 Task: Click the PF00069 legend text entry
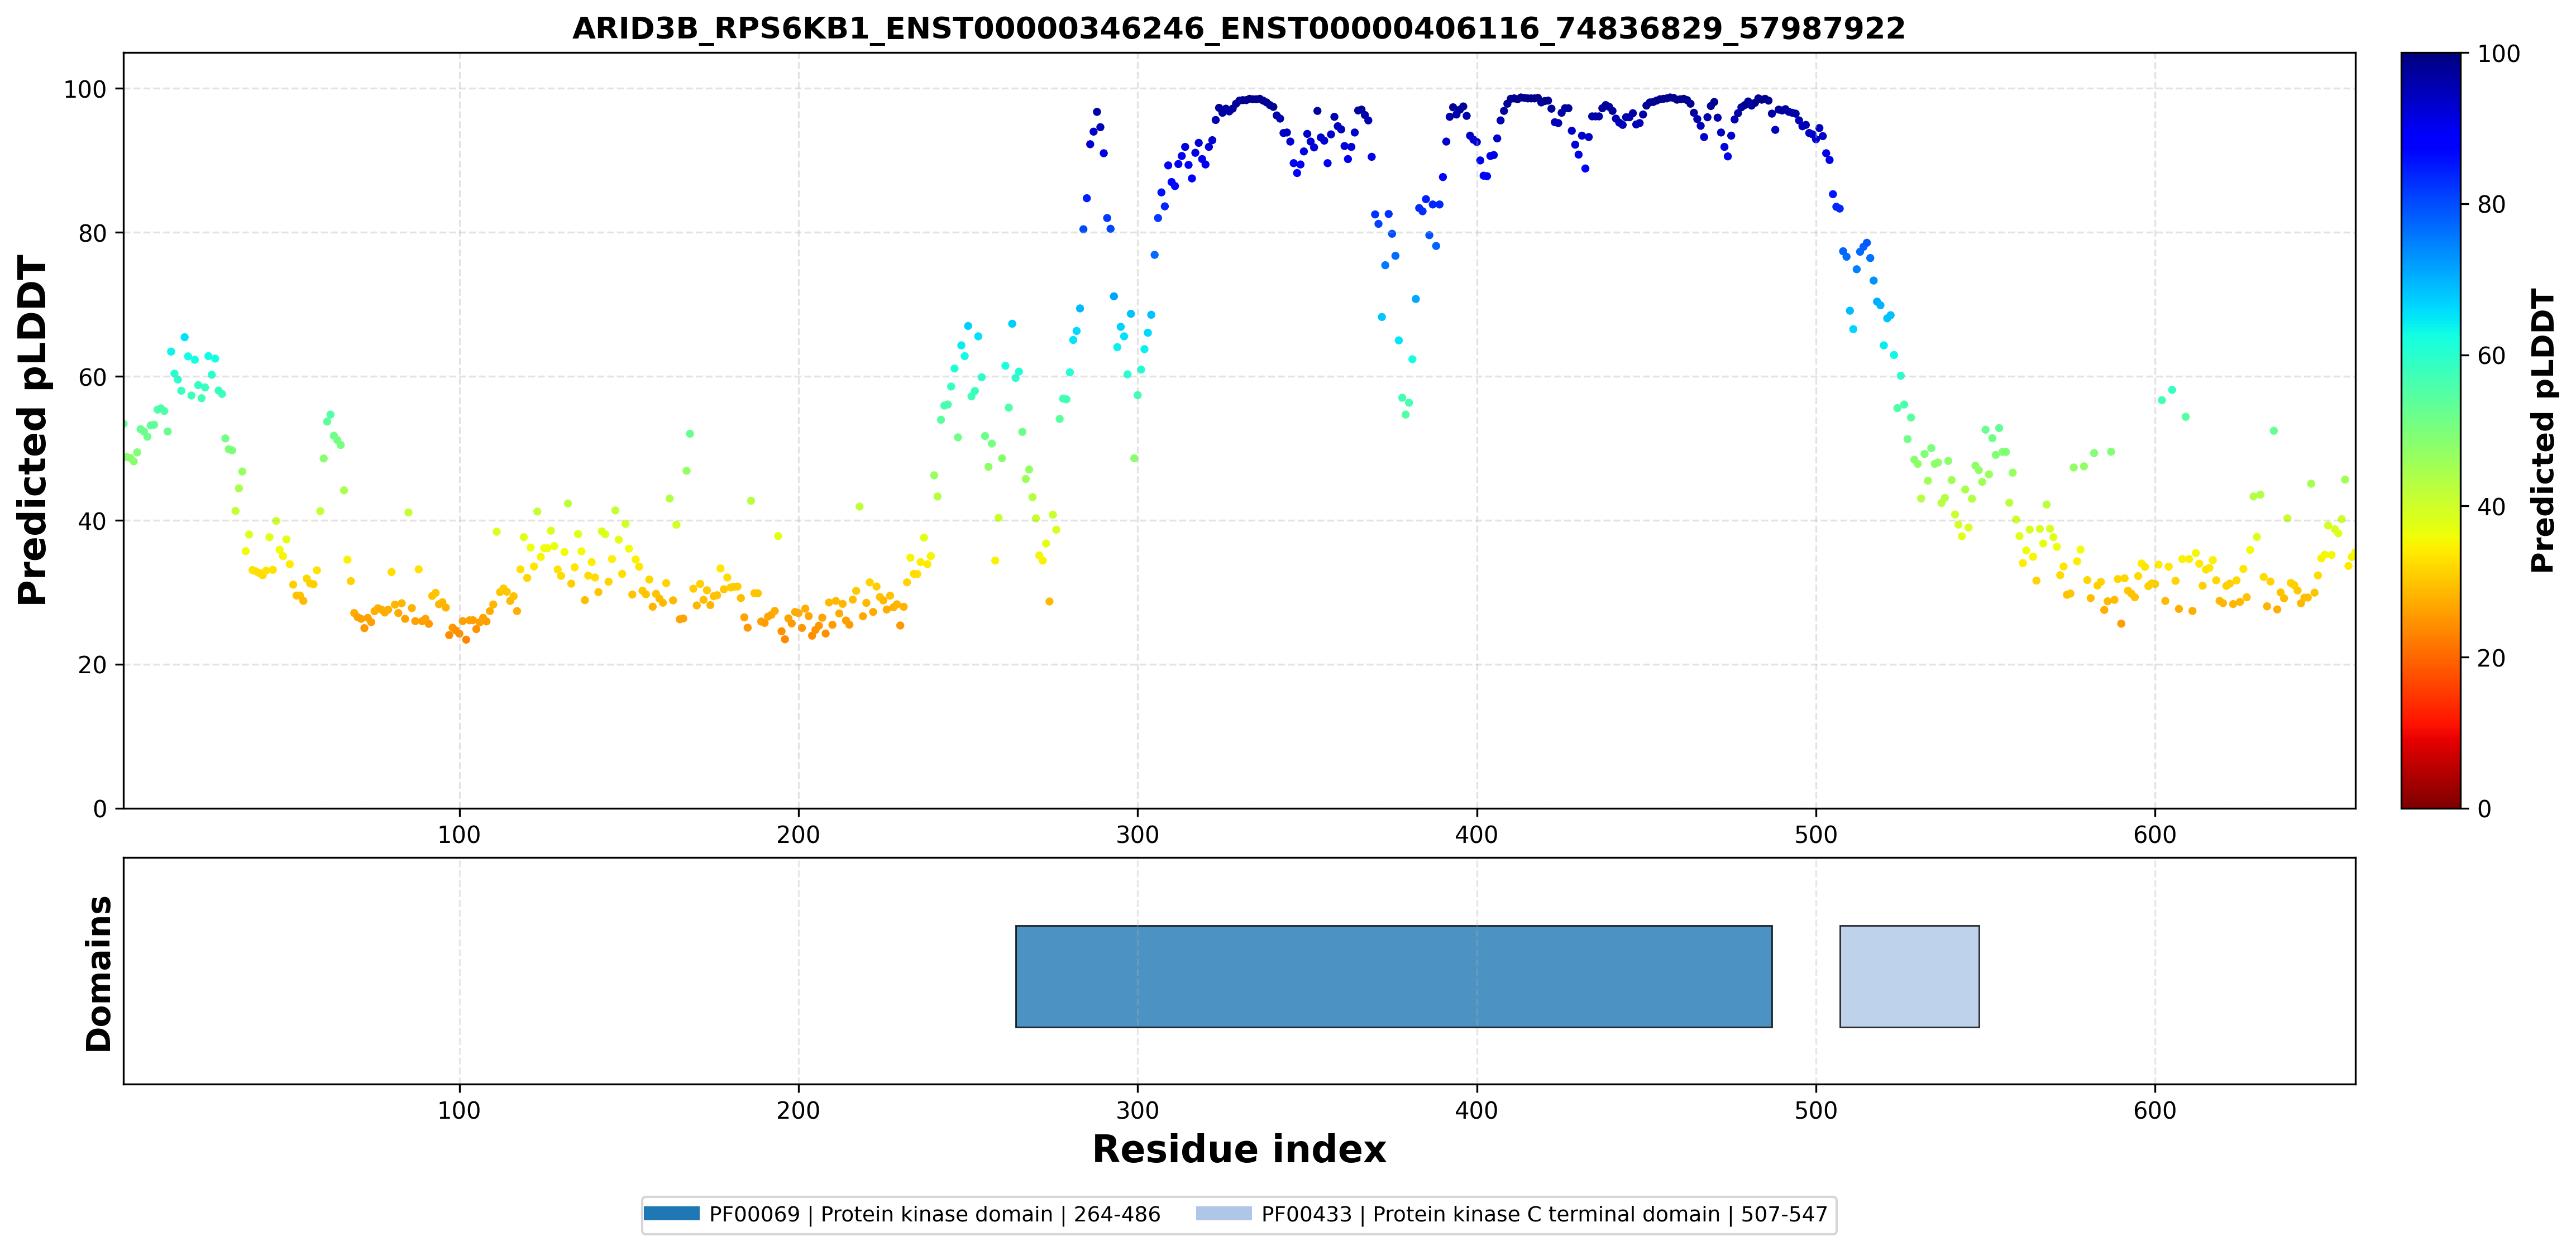[x=934, y=1214]
